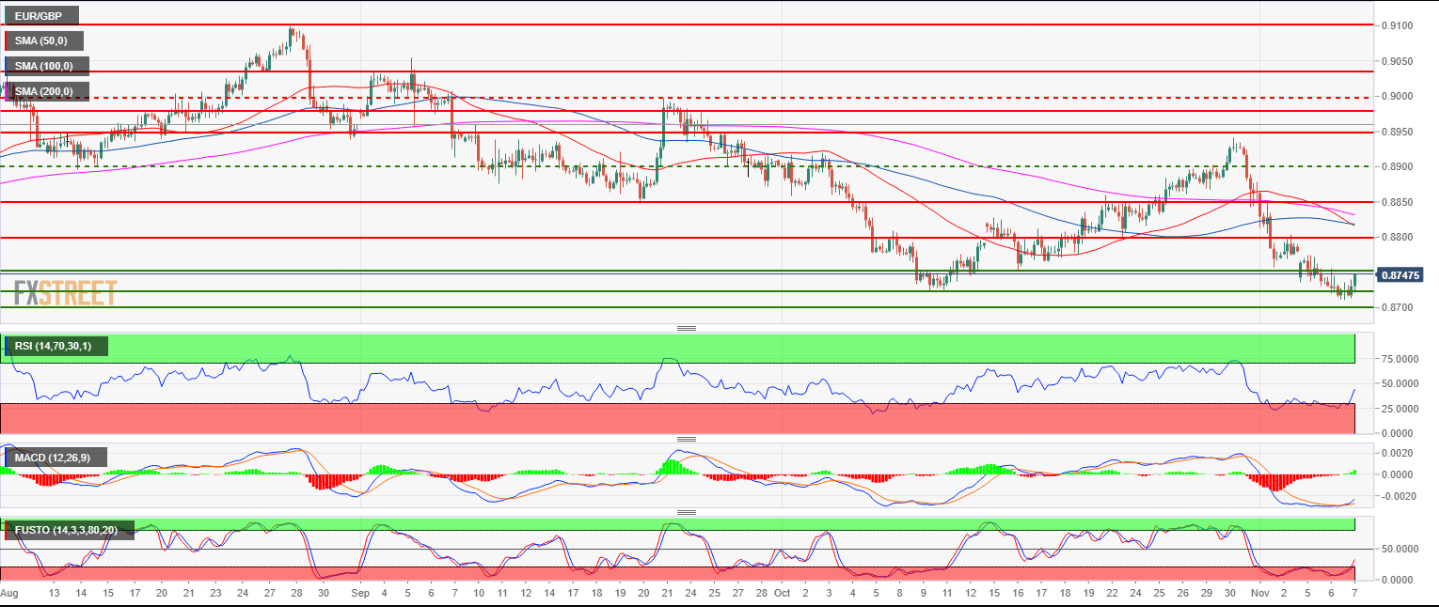Click the Aug label on time axis
This screenshot has width=1439, height=607.
[x=10, y=593]
